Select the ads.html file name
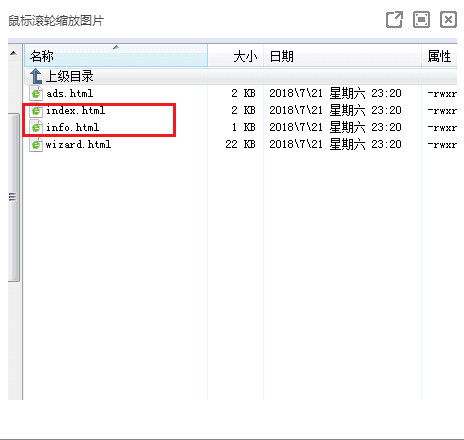 [x=70, y=94]
